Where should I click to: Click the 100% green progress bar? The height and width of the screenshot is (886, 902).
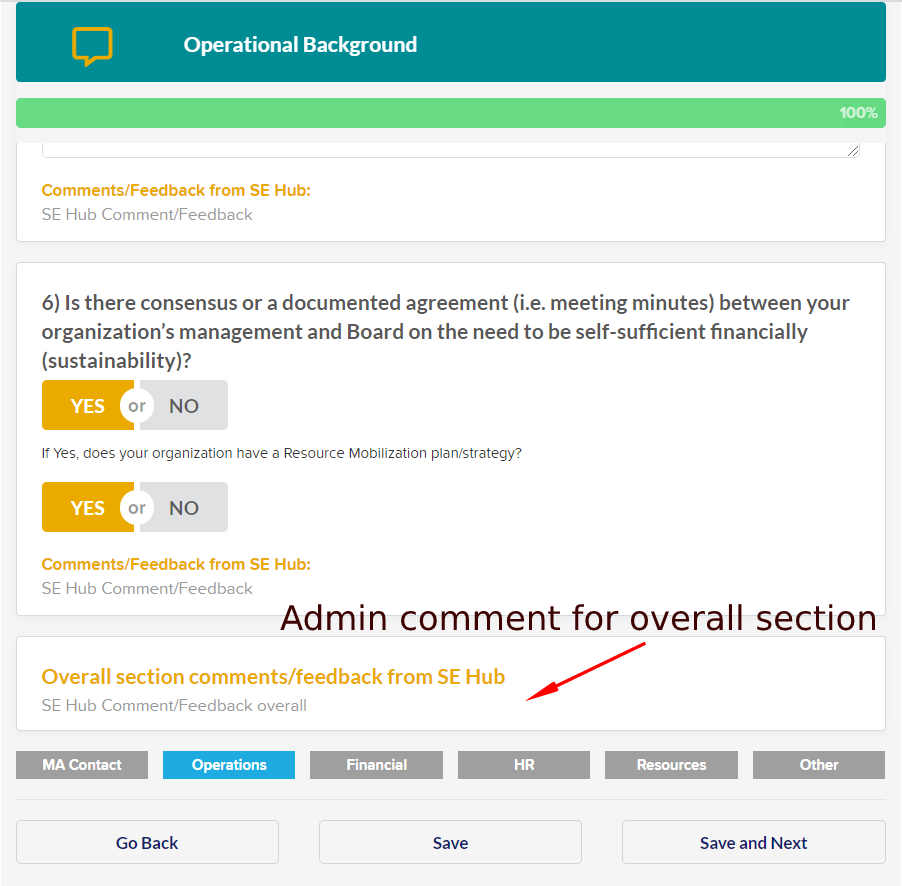tap(450, 113)
